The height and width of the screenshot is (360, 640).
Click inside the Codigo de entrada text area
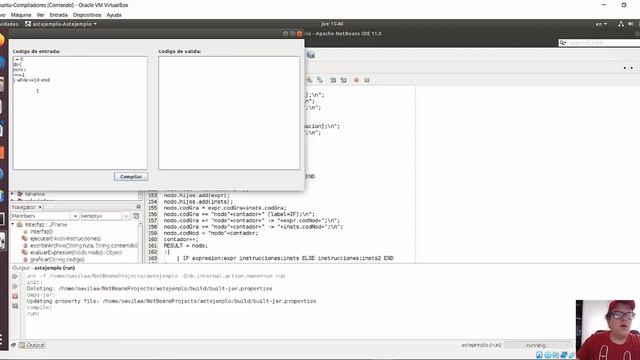(80, 113)
